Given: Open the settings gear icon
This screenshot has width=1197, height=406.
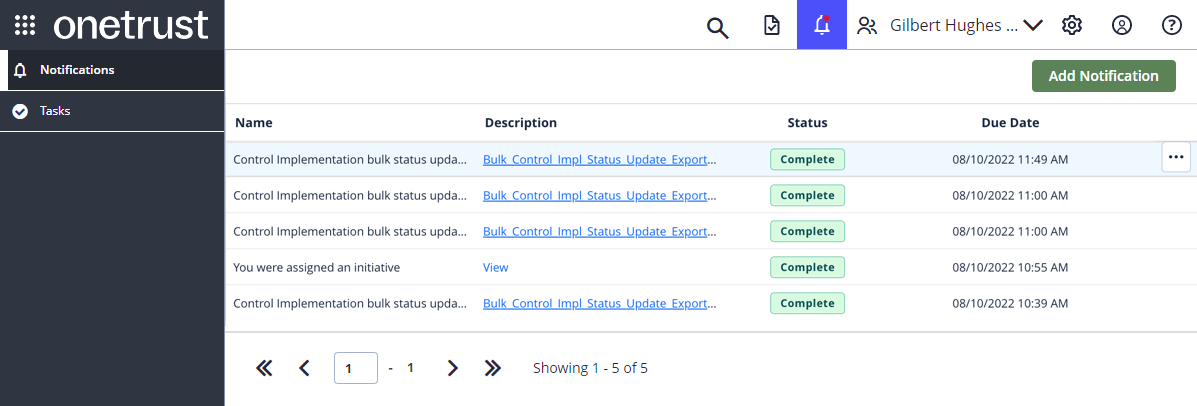Looking at the screenshot, I should 1072,26.
